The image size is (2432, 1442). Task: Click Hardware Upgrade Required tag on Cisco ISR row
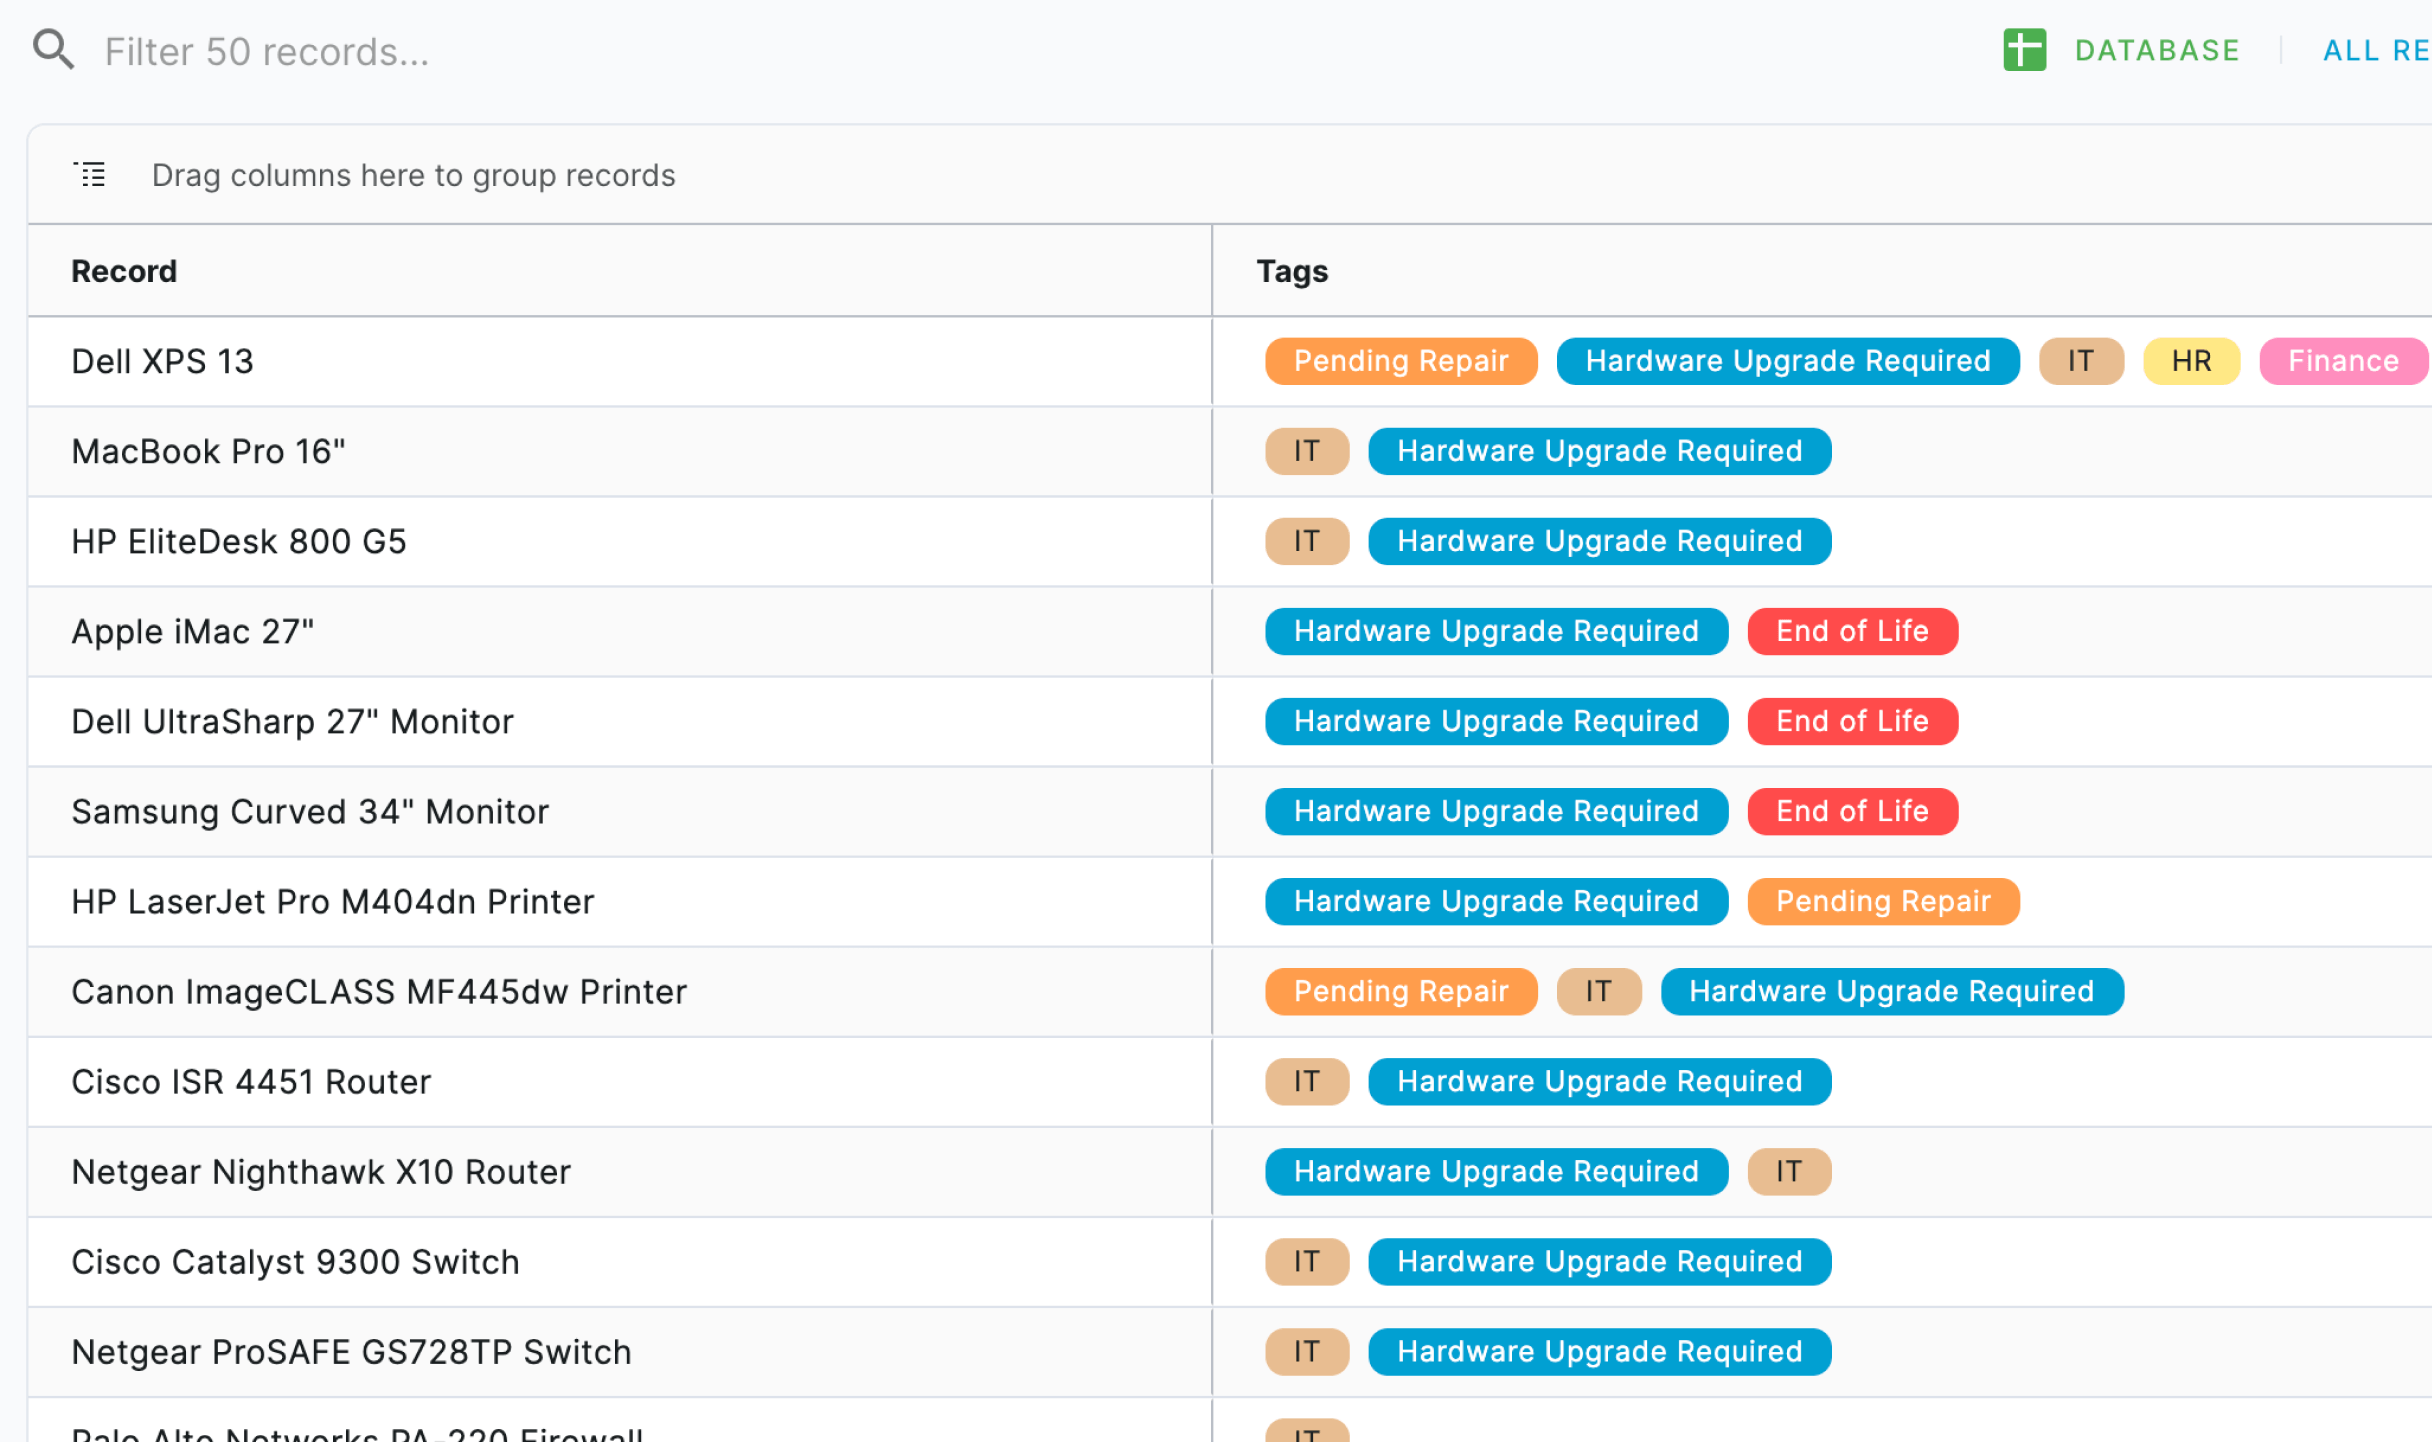[x=1600, y=1081]
